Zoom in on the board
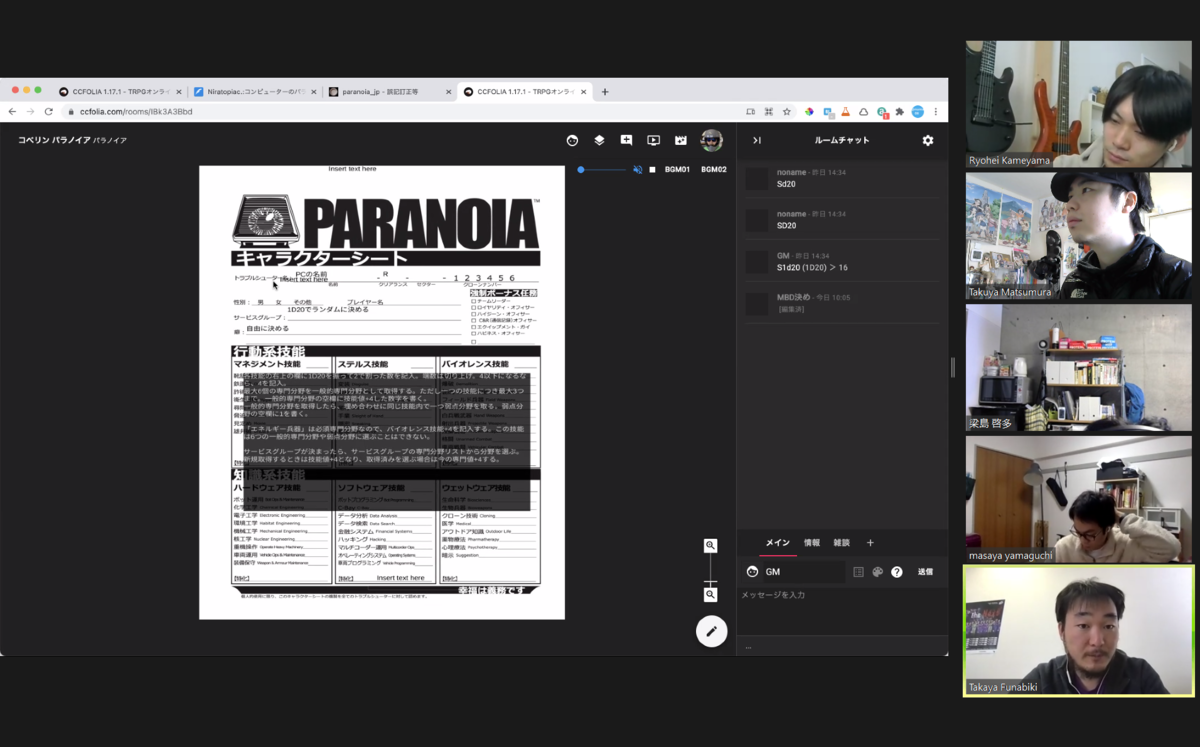The height and width of the screenshot is (747, 1200). [710, 546]
